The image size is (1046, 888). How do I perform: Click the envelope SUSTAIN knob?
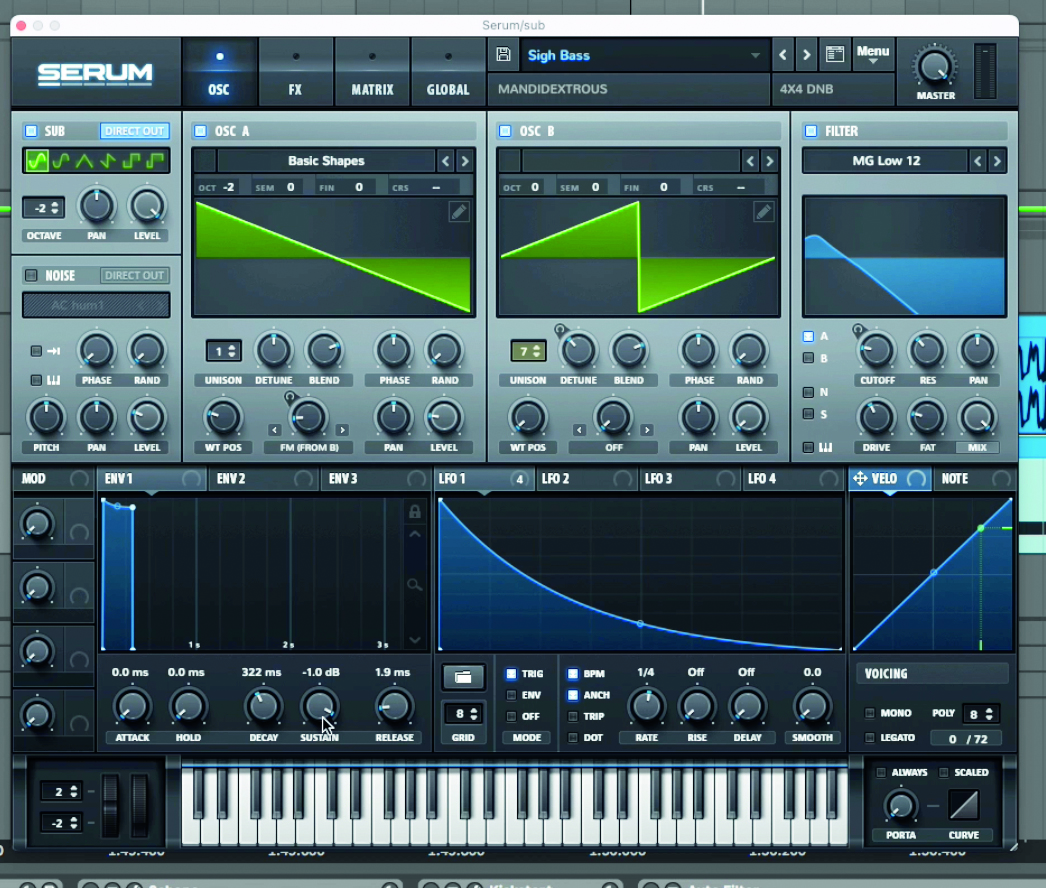click(x=320, y=707)
